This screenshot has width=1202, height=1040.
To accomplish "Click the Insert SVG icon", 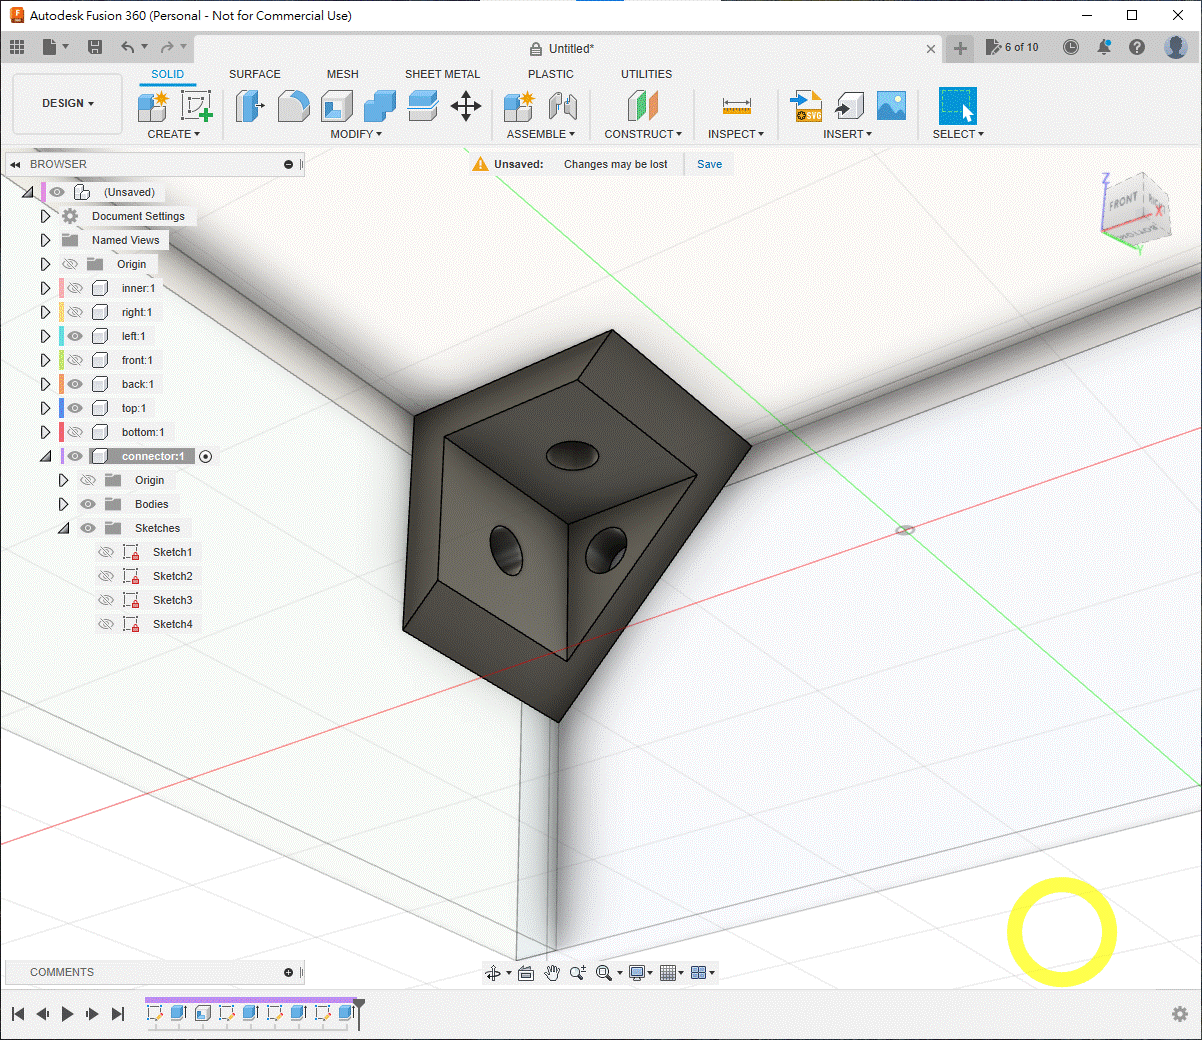I will pos(806,106).
